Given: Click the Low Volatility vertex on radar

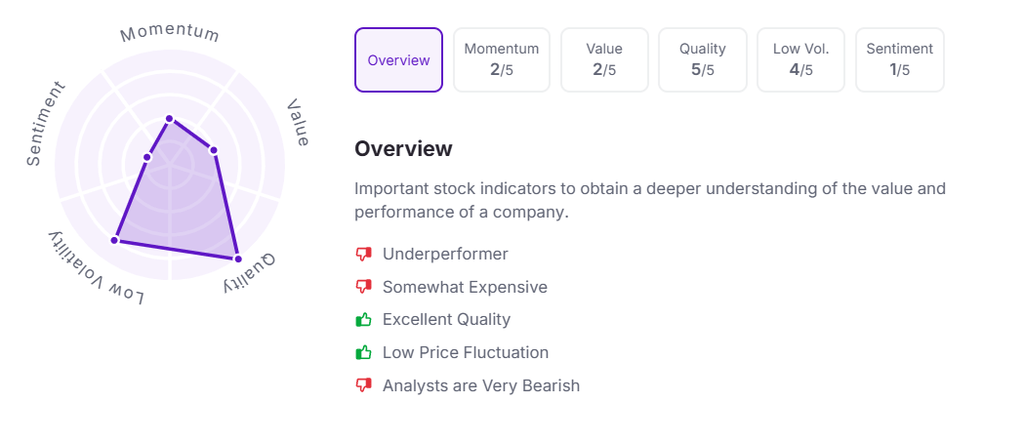Looking at the screenshot, I should point(115,240).
